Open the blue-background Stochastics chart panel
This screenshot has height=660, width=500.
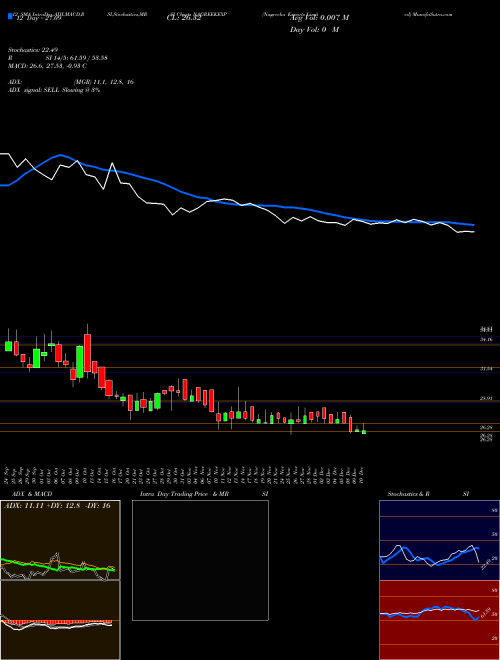pos(439,540)
